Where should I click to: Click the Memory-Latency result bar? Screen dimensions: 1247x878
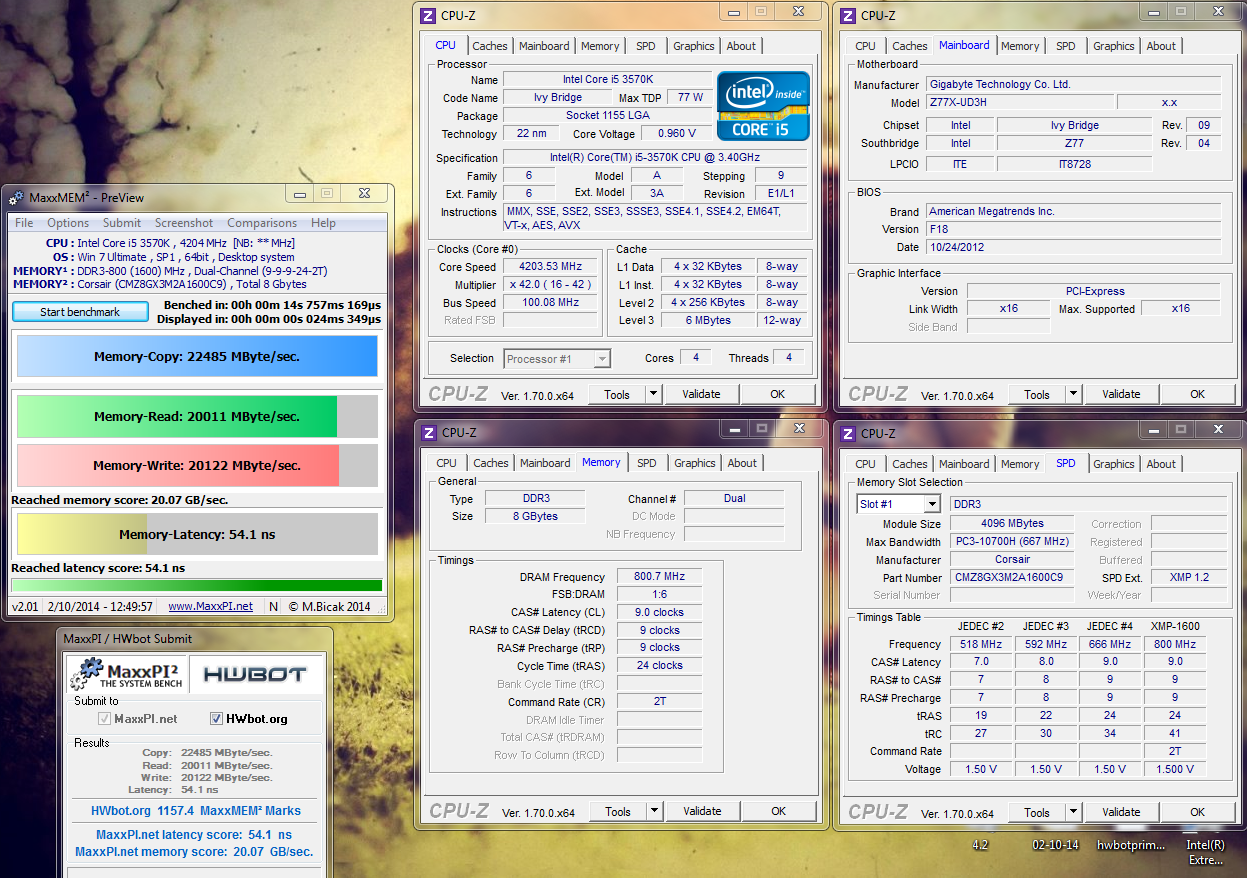point(197,534)
